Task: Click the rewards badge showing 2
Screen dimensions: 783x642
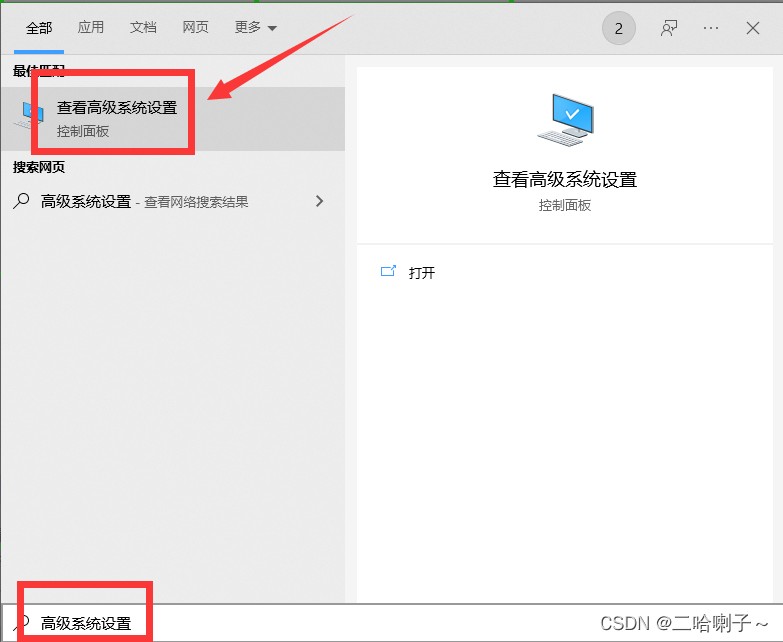Action: (x=619, y=28)
